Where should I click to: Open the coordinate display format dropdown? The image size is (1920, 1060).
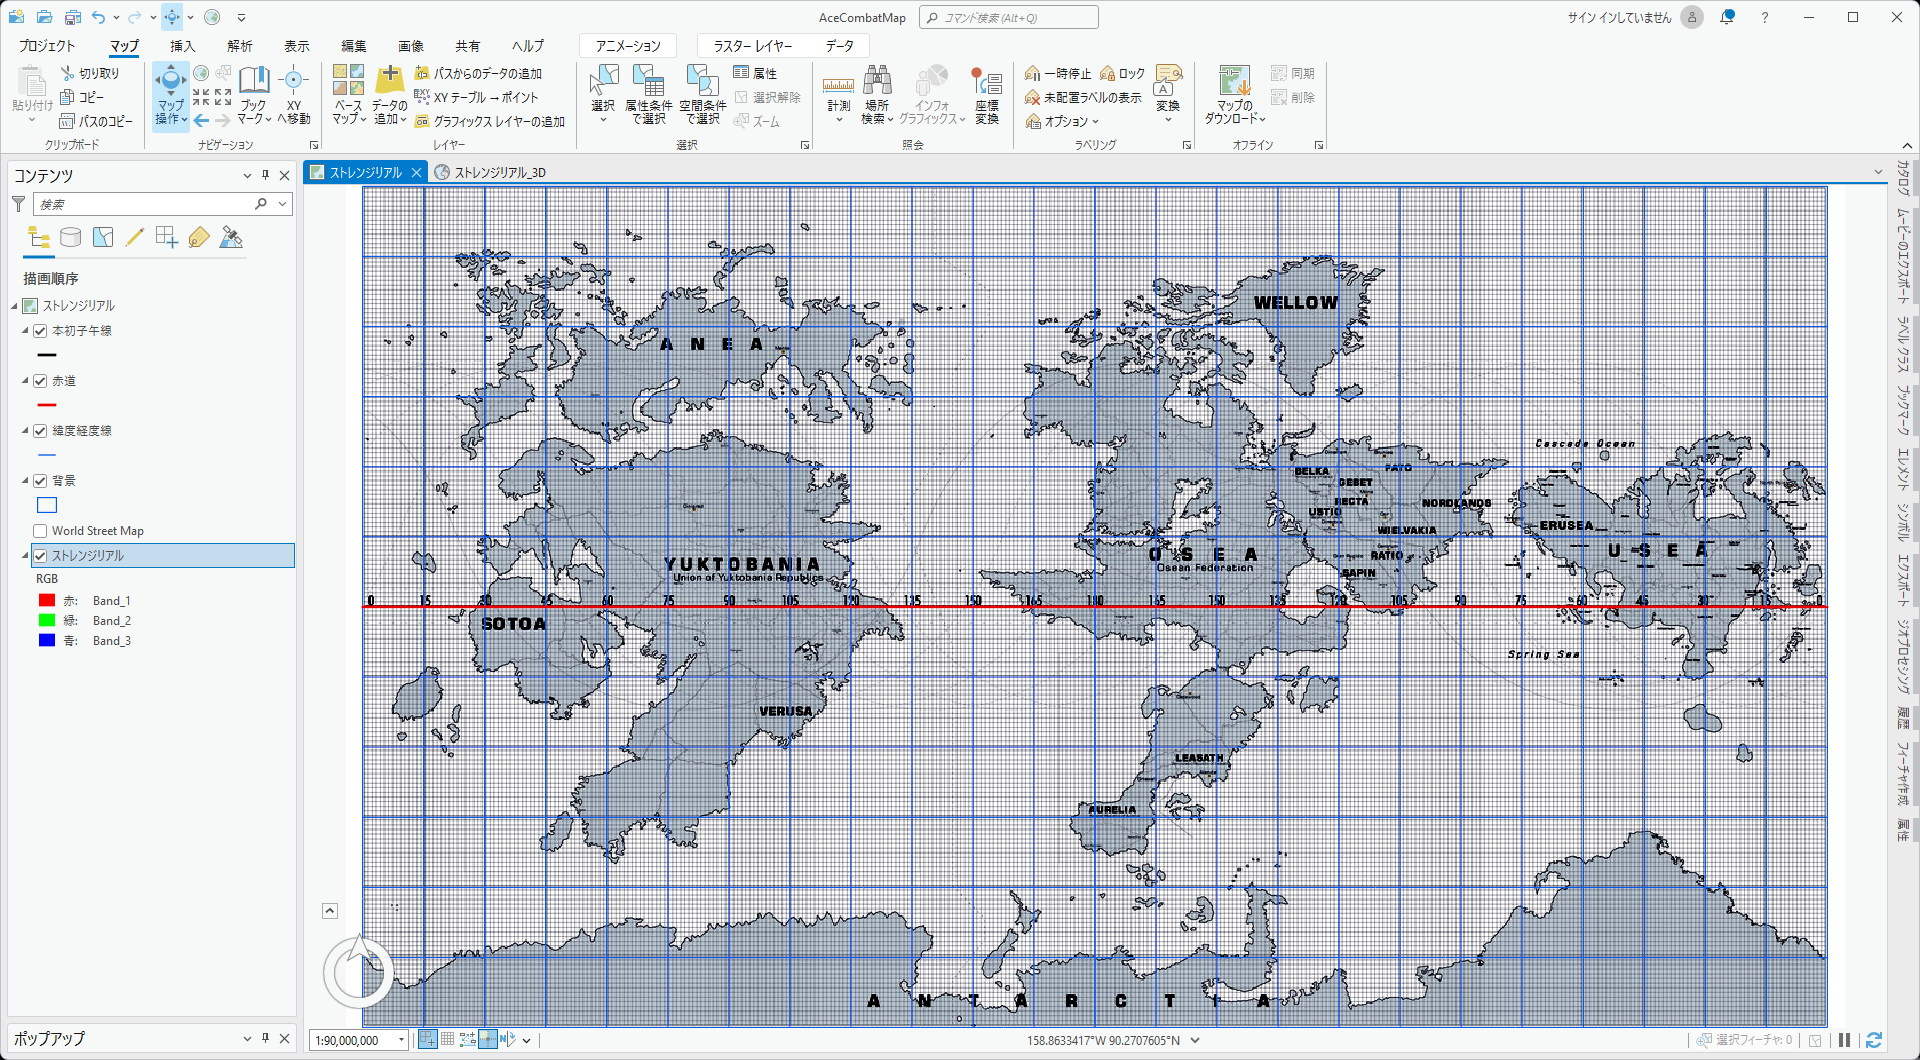[x=1195, y=1040]
